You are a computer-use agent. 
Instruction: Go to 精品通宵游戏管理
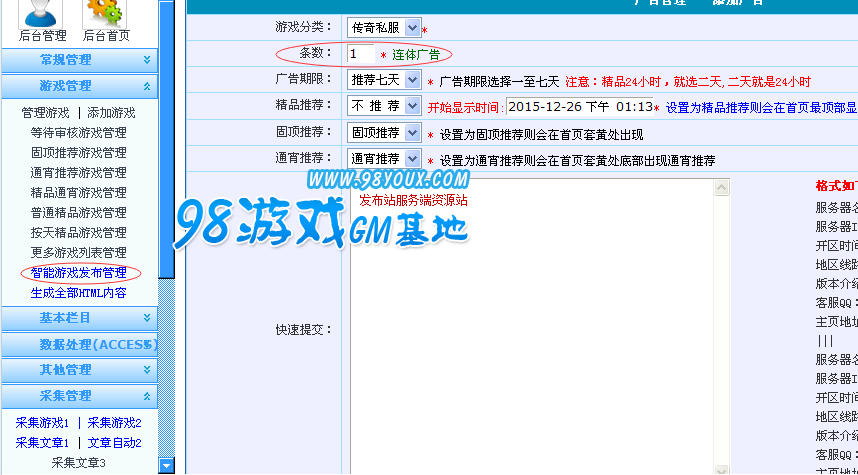[x=78, y=193]
